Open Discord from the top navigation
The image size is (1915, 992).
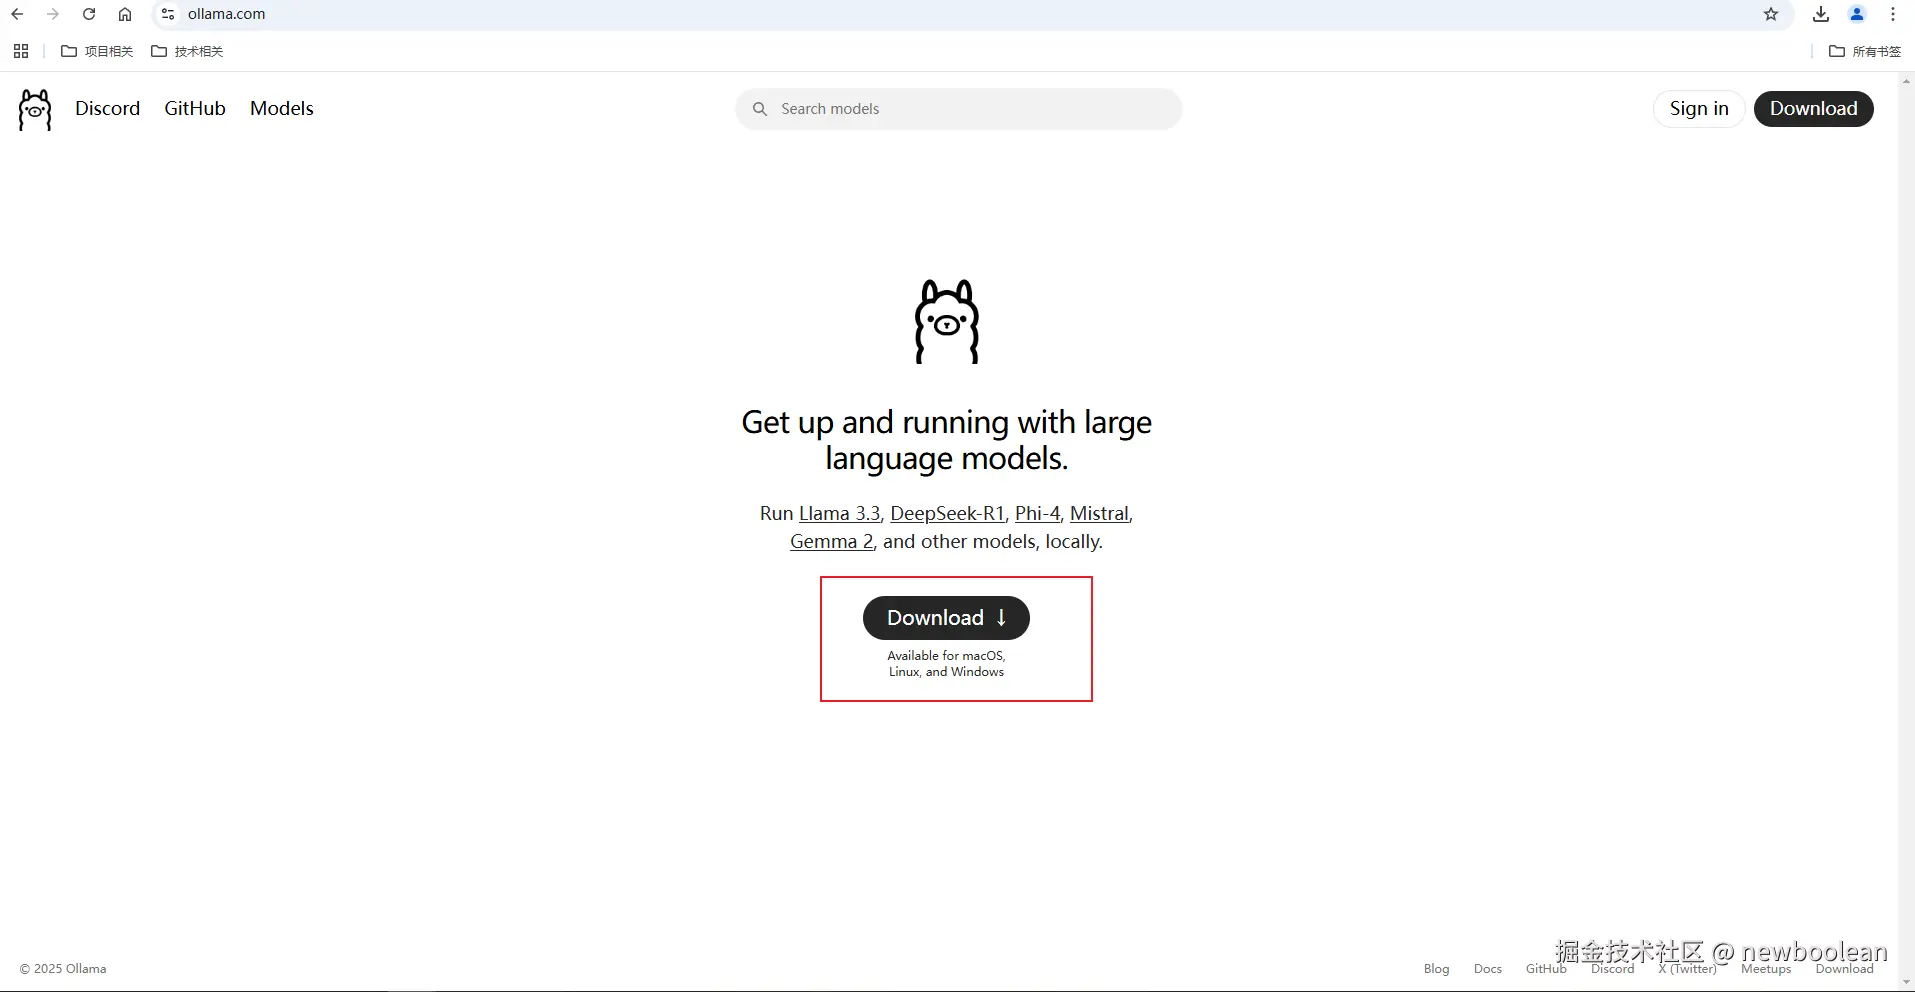[108, 108]
